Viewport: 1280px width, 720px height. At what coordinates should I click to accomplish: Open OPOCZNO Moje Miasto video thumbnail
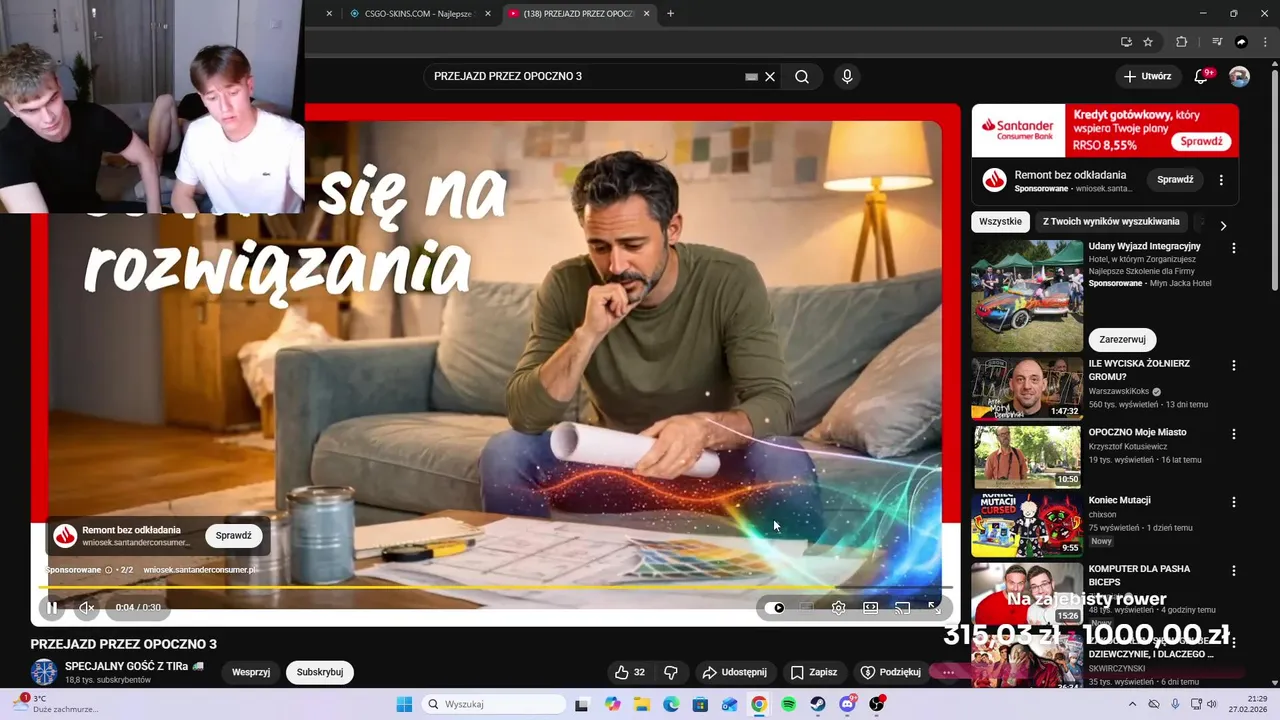1027,457
